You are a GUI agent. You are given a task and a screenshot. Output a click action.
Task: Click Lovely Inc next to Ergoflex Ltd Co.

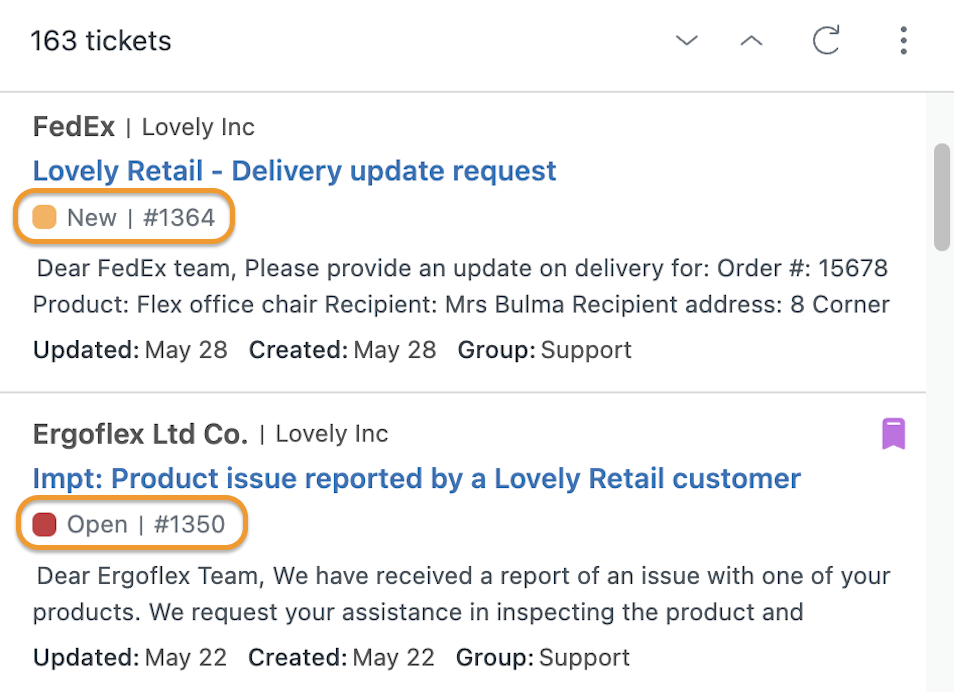click(332, 434)
